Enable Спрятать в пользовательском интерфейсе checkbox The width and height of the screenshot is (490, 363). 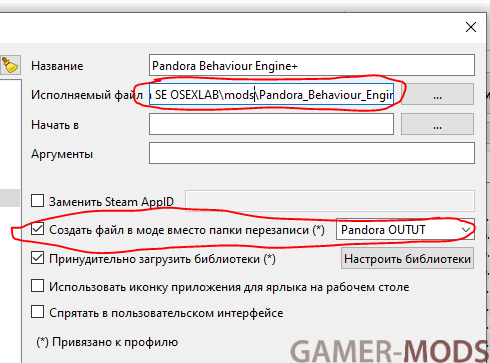(x=37, y=312)
